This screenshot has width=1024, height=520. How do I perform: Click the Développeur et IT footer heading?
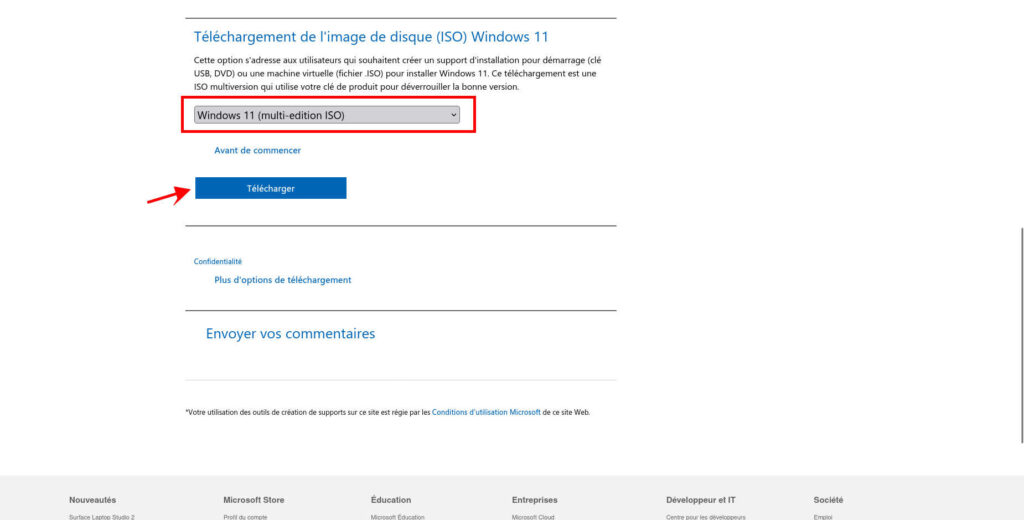700,500
